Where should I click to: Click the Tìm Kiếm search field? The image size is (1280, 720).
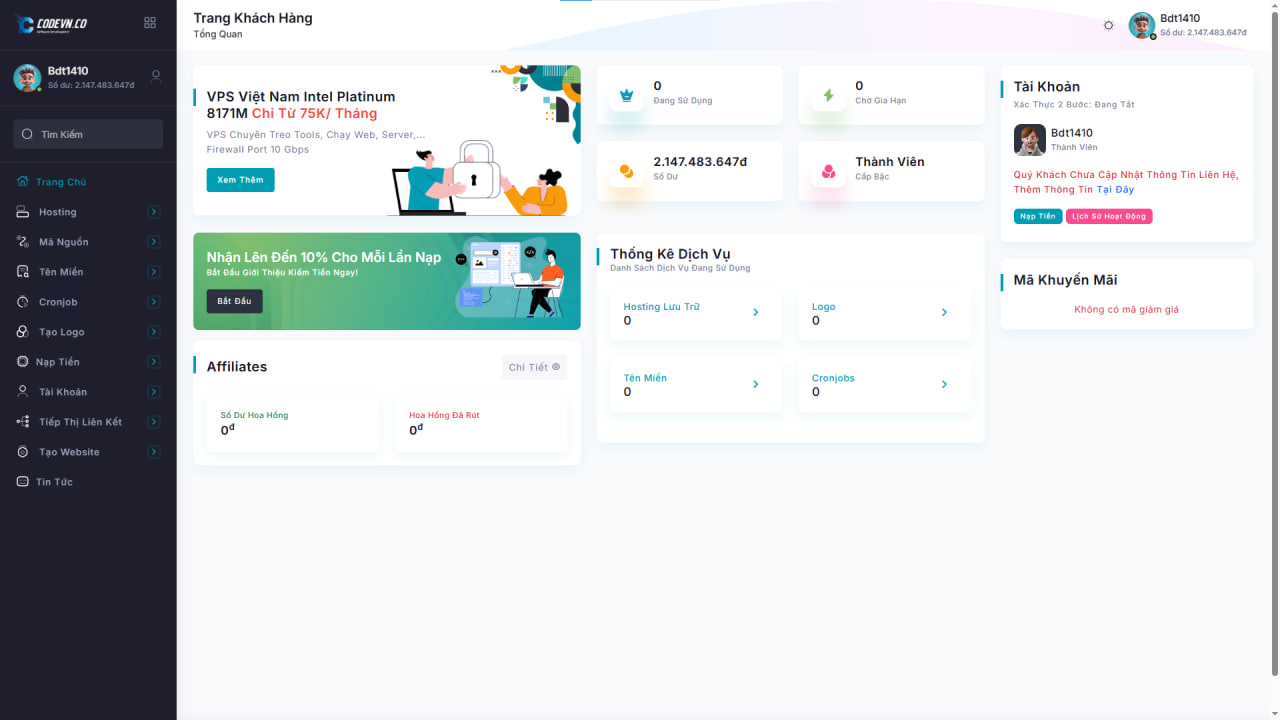[x=88, y=134]
